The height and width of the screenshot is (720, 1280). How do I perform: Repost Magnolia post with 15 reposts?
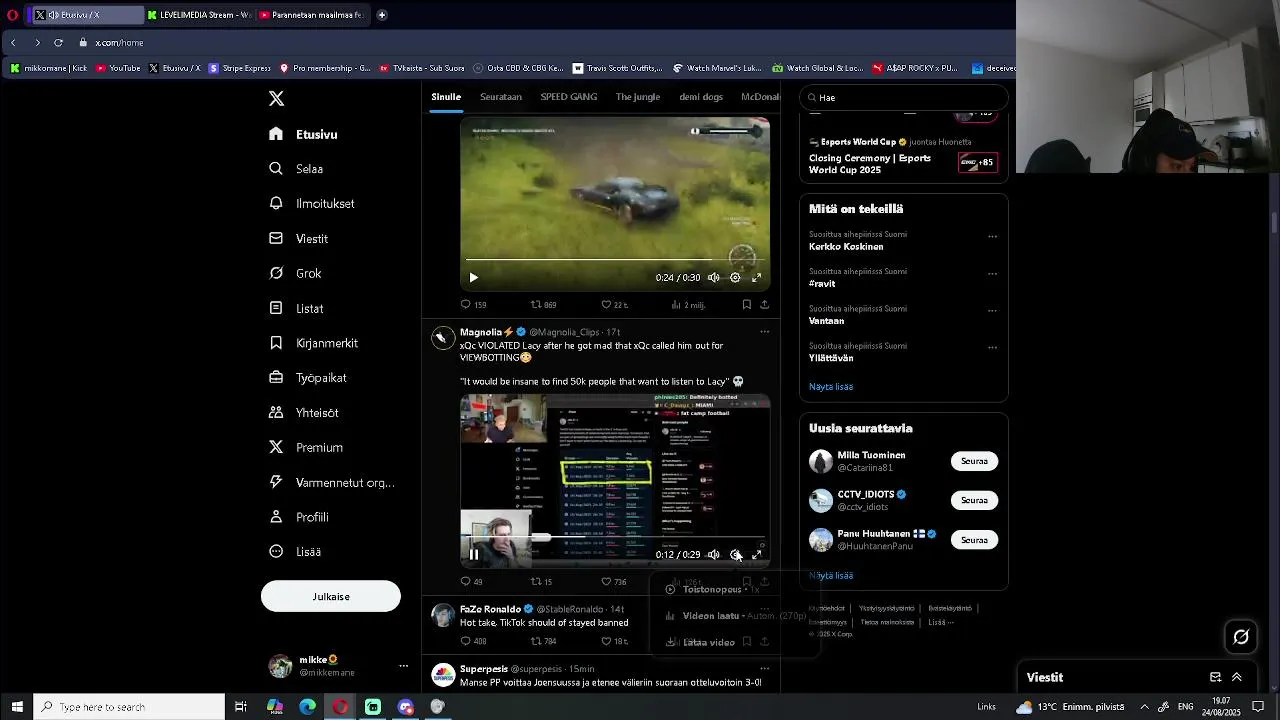click(x=541, y=582)
